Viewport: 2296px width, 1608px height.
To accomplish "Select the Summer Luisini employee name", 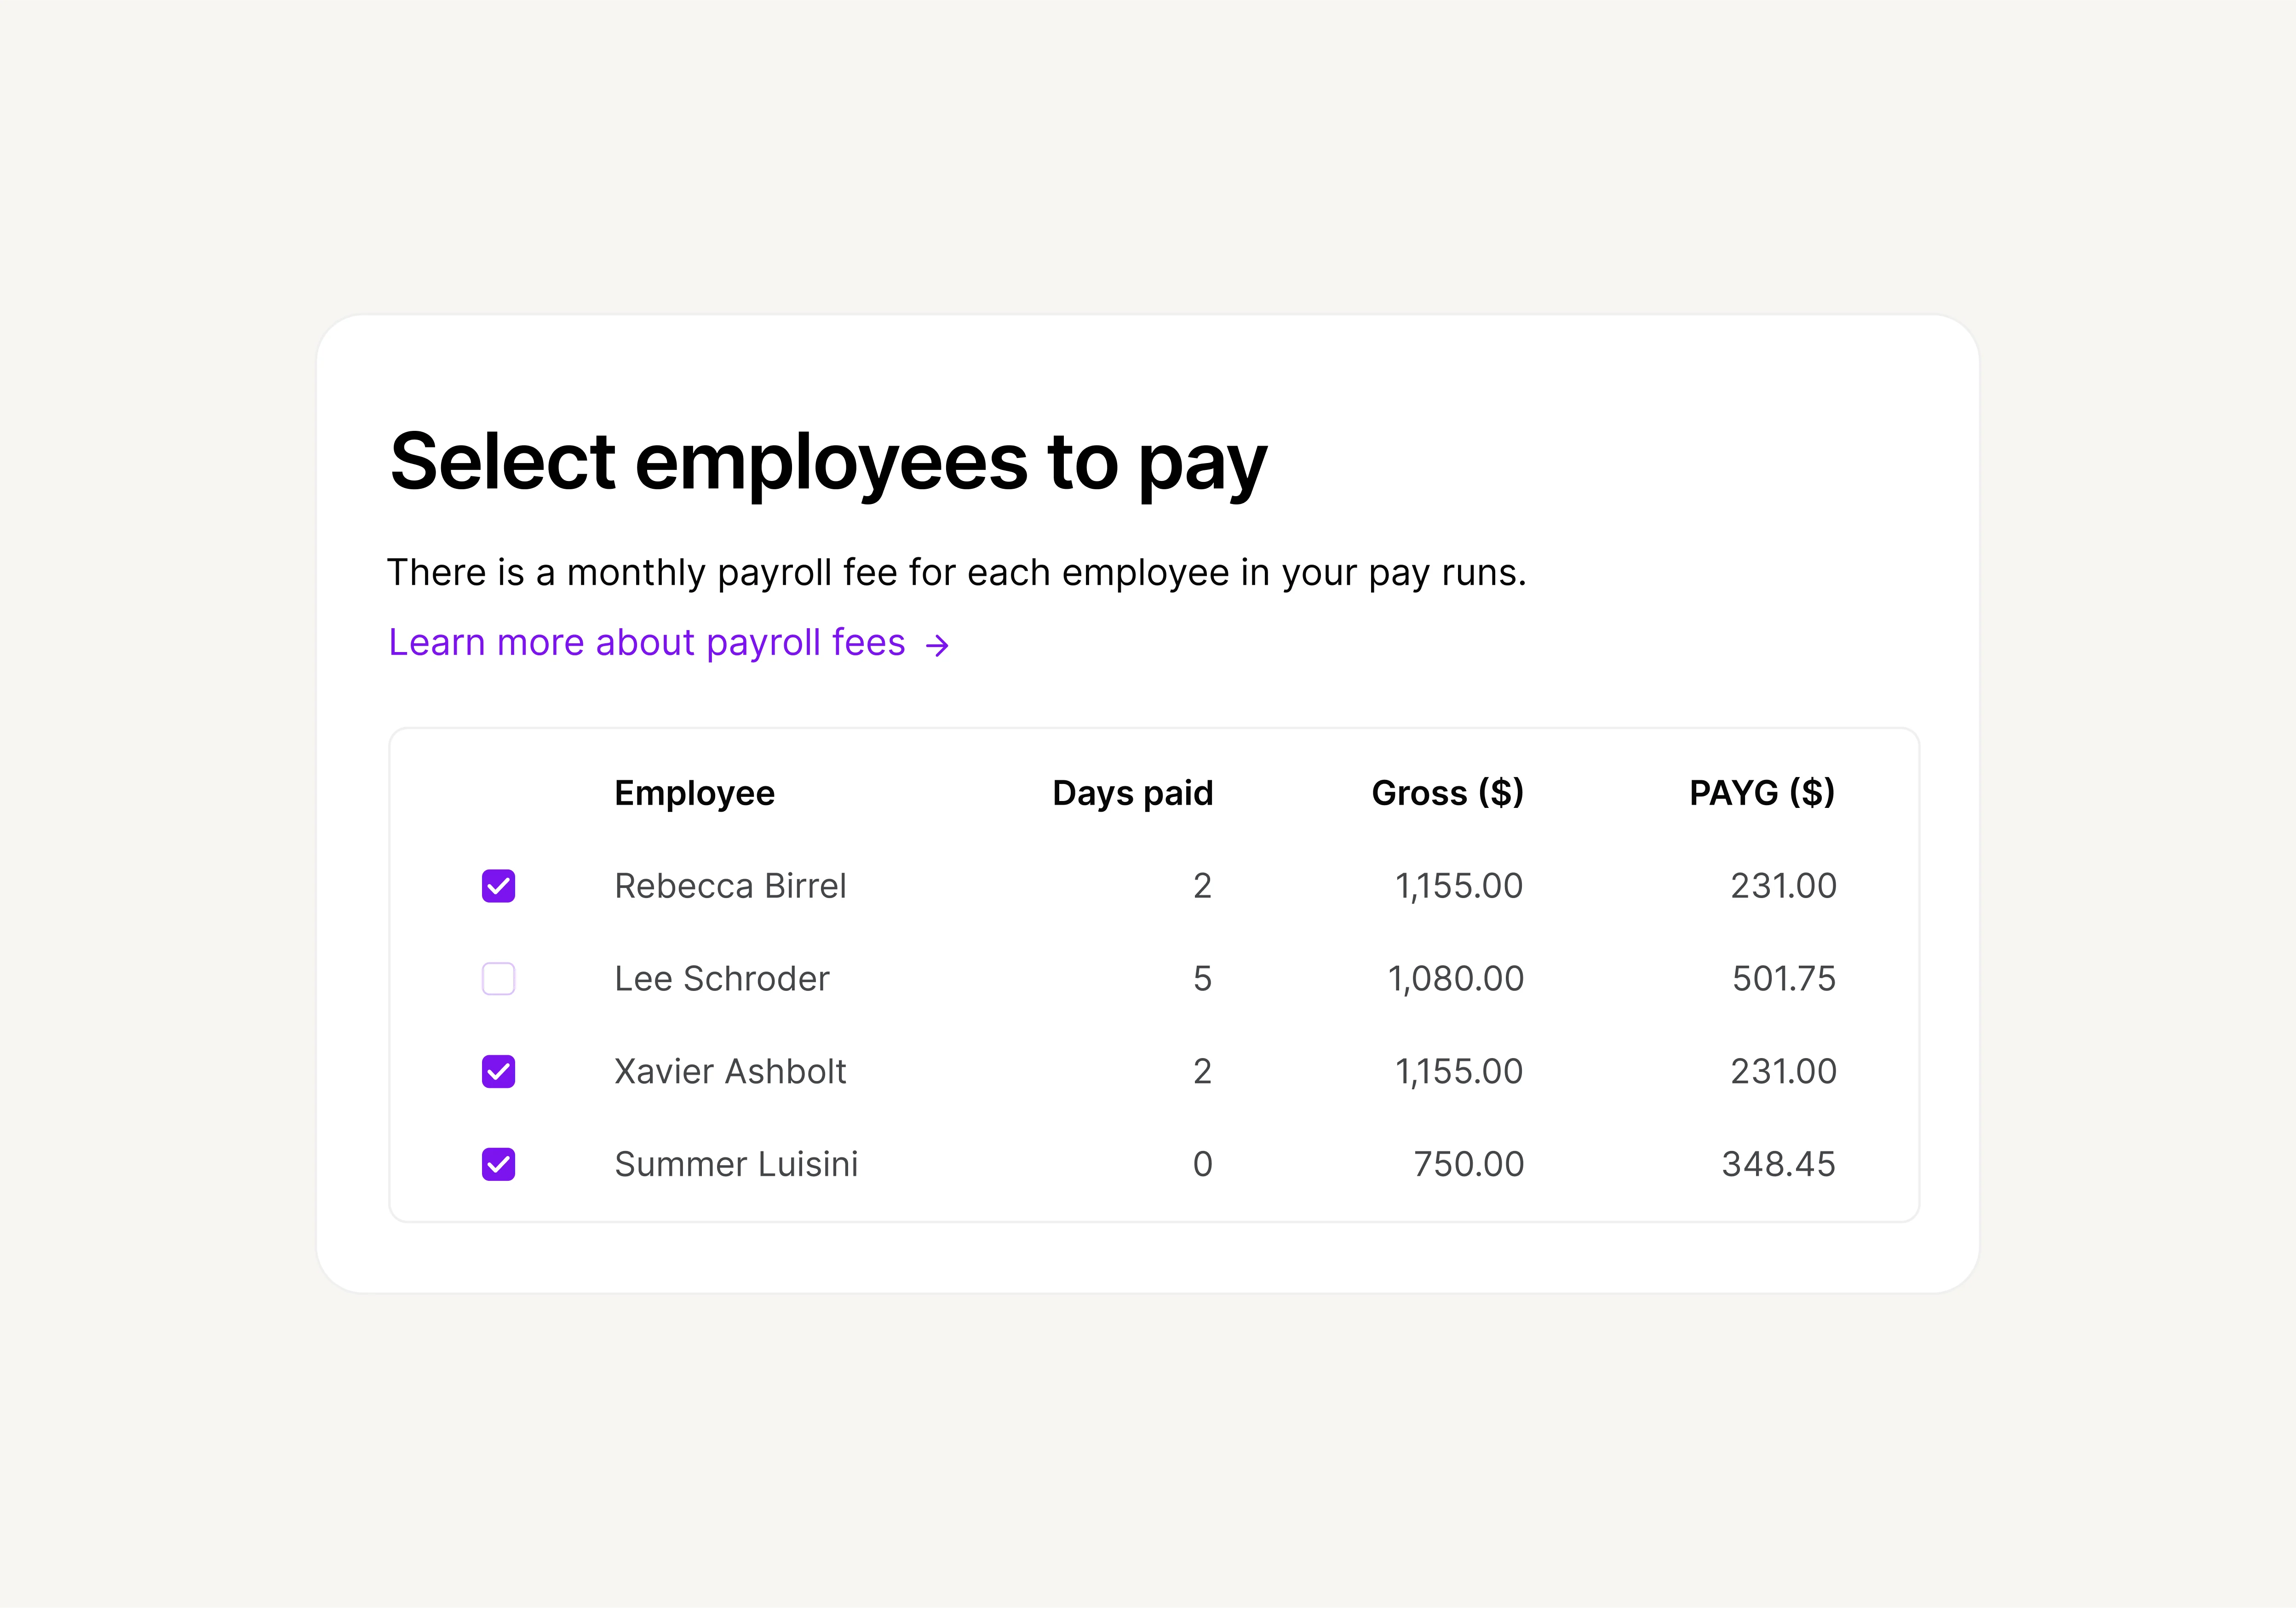I will click(736, 1164).
